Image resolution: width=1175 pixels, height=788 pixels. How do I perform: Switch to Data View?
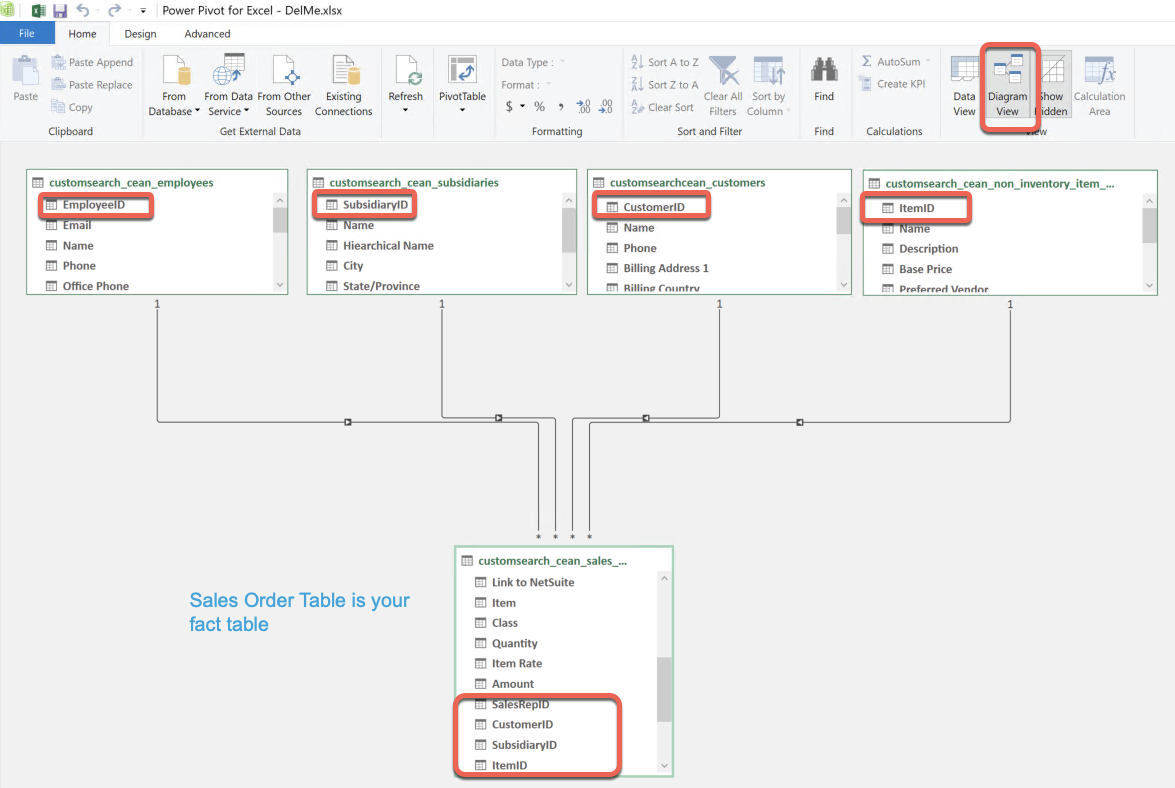tap(964, 85)
